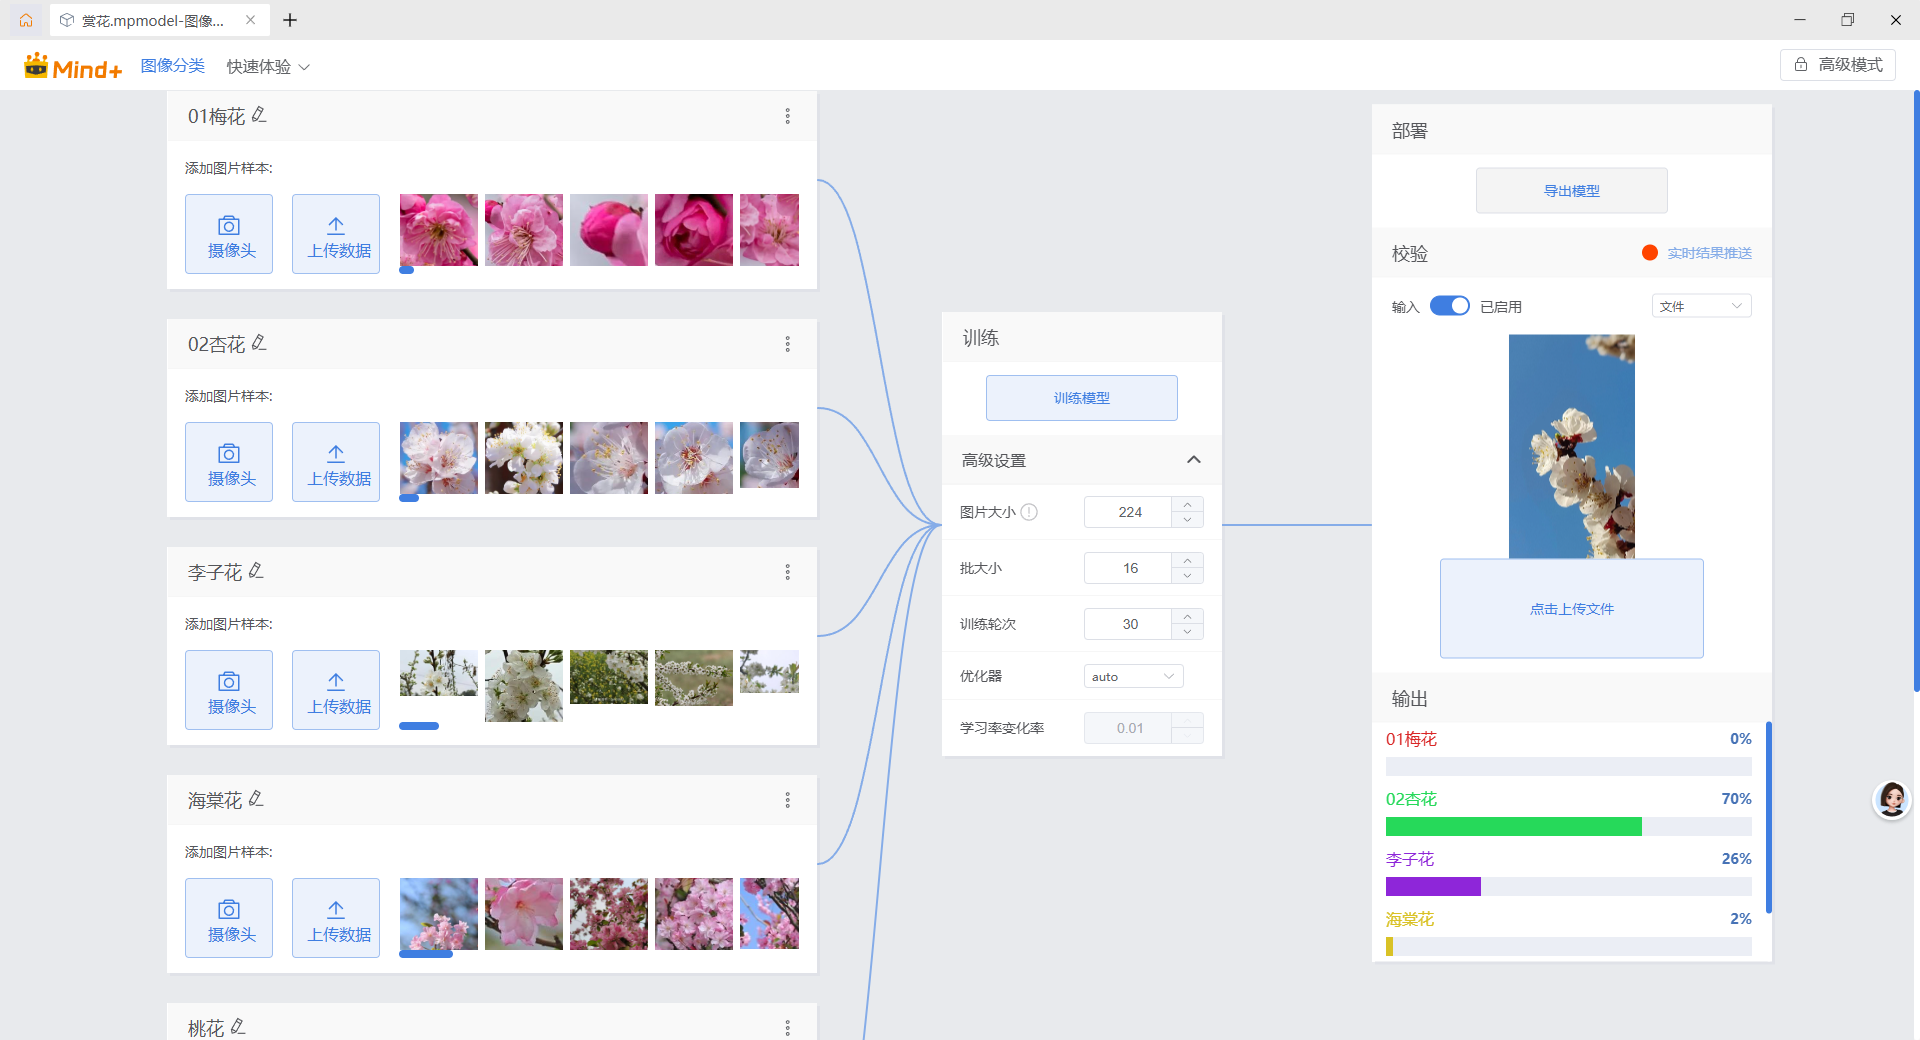The image size is (1920, 1040).
Task: Click the 图片大小 input field showing 224
Action: click(x=1129, y=512)
